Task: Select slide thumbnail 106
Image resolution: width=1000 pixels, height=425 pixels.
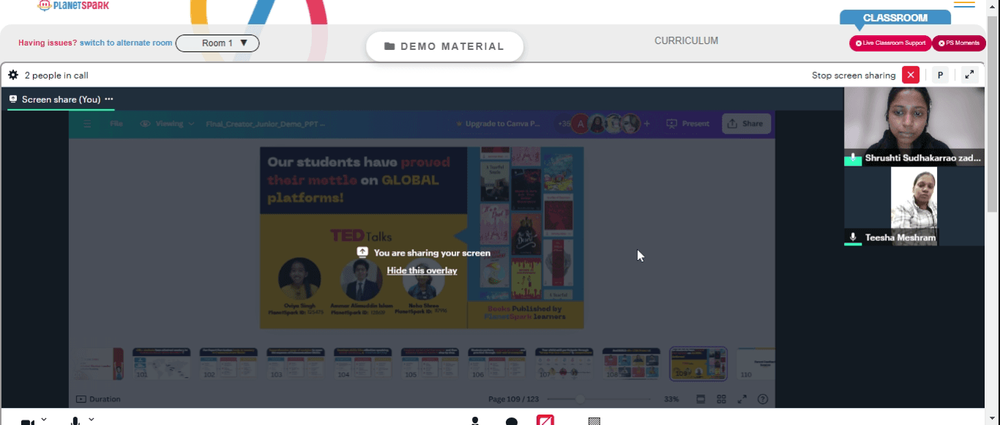Action: (x=497, y=362)
